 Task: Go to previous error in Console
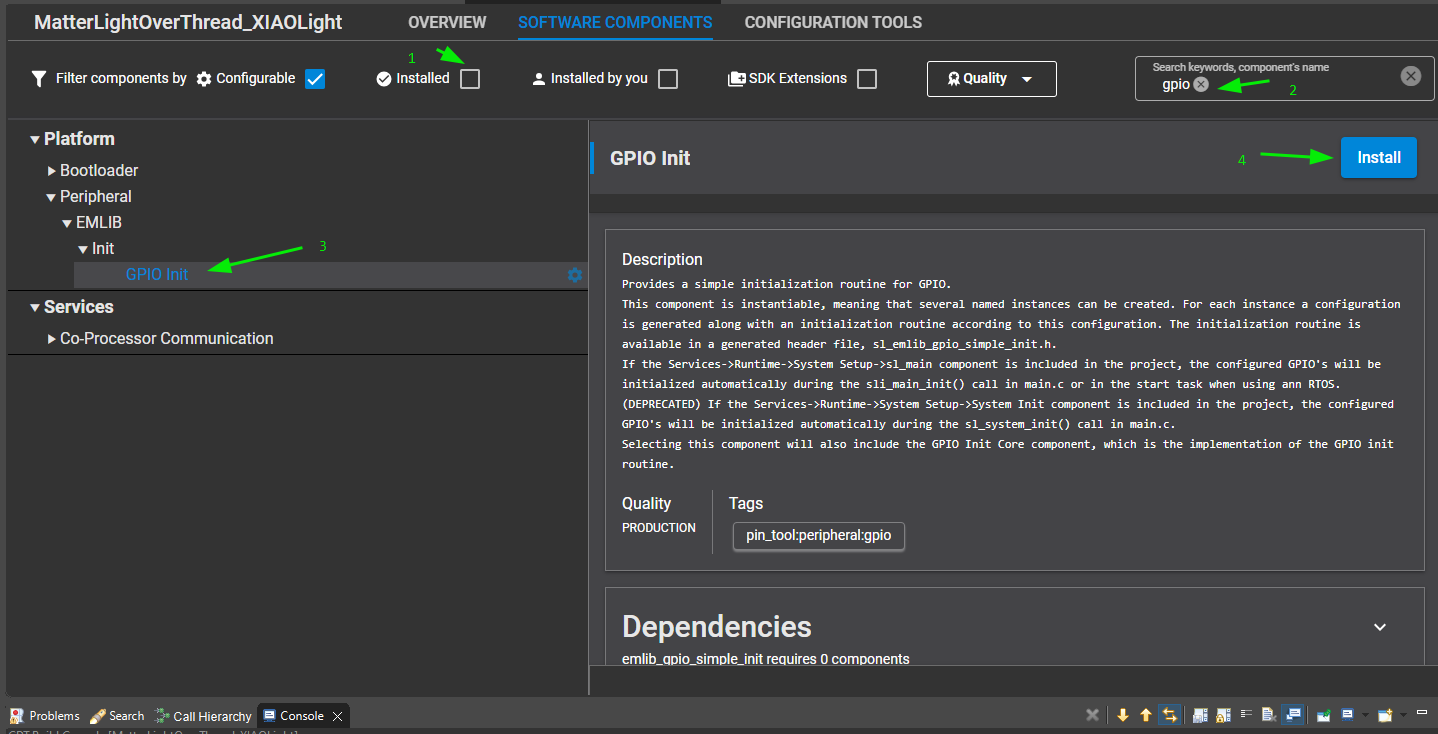(1146, 715)
